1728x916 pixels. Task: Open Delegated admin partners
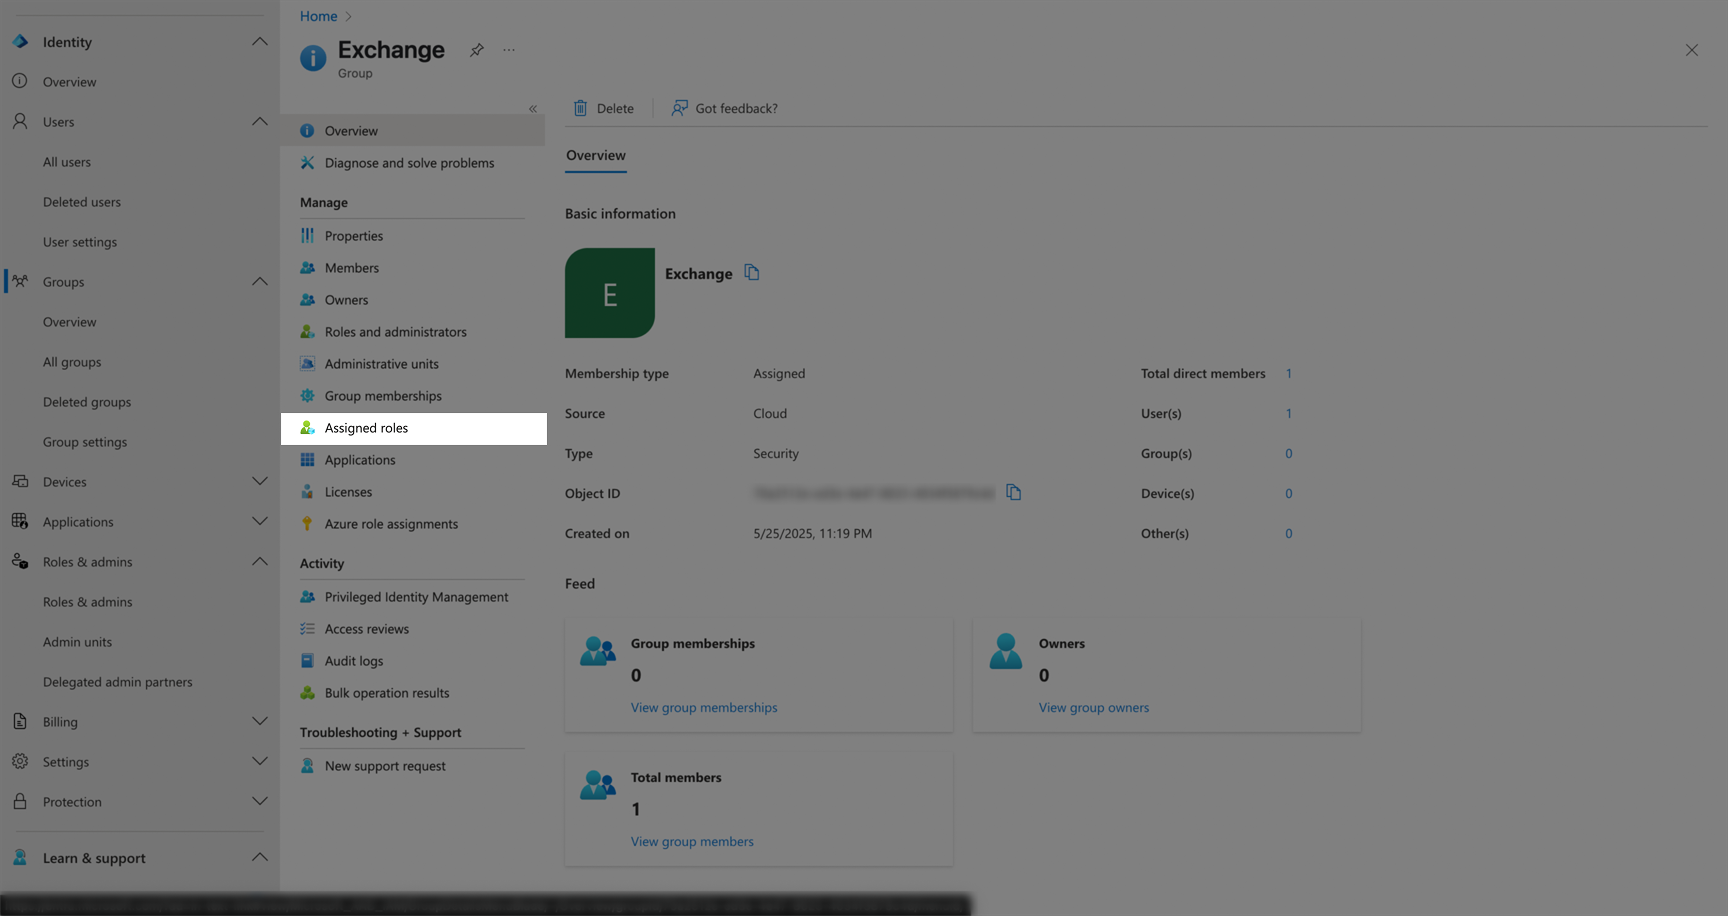coord(118,682)
